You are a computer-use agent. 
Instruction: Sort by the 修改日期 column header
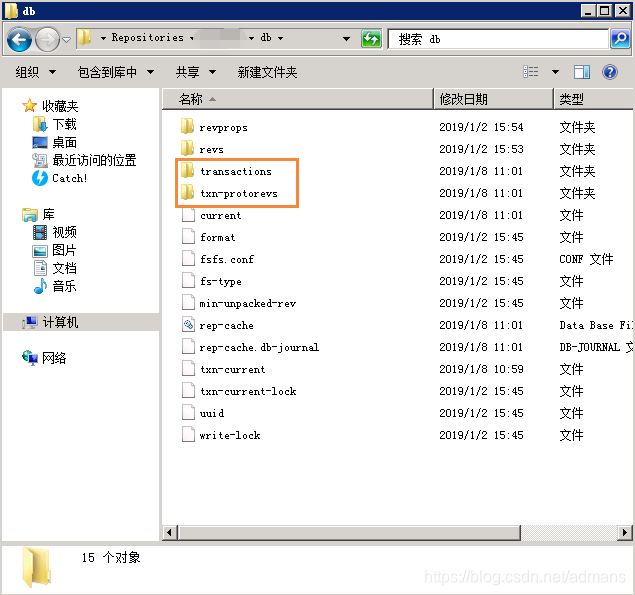(x=493, y=99)
